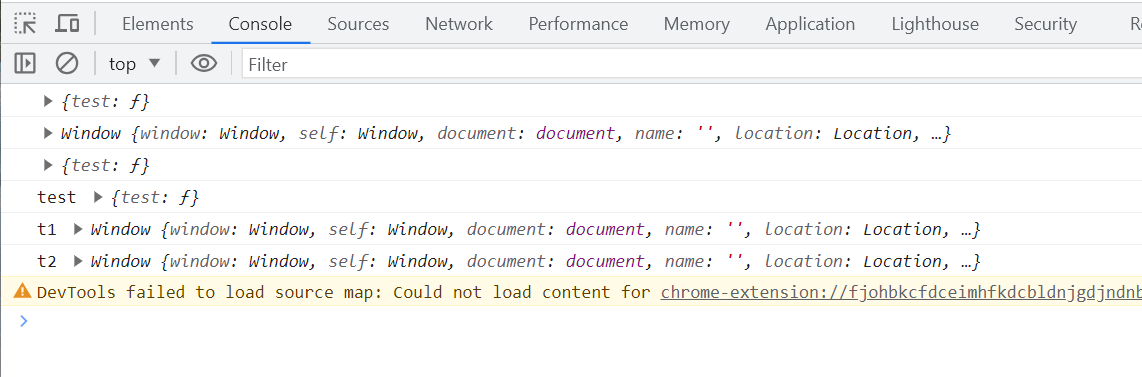Switch to the Sources tab
This screenshot has width=1142, height=377.
coord(358,24)
